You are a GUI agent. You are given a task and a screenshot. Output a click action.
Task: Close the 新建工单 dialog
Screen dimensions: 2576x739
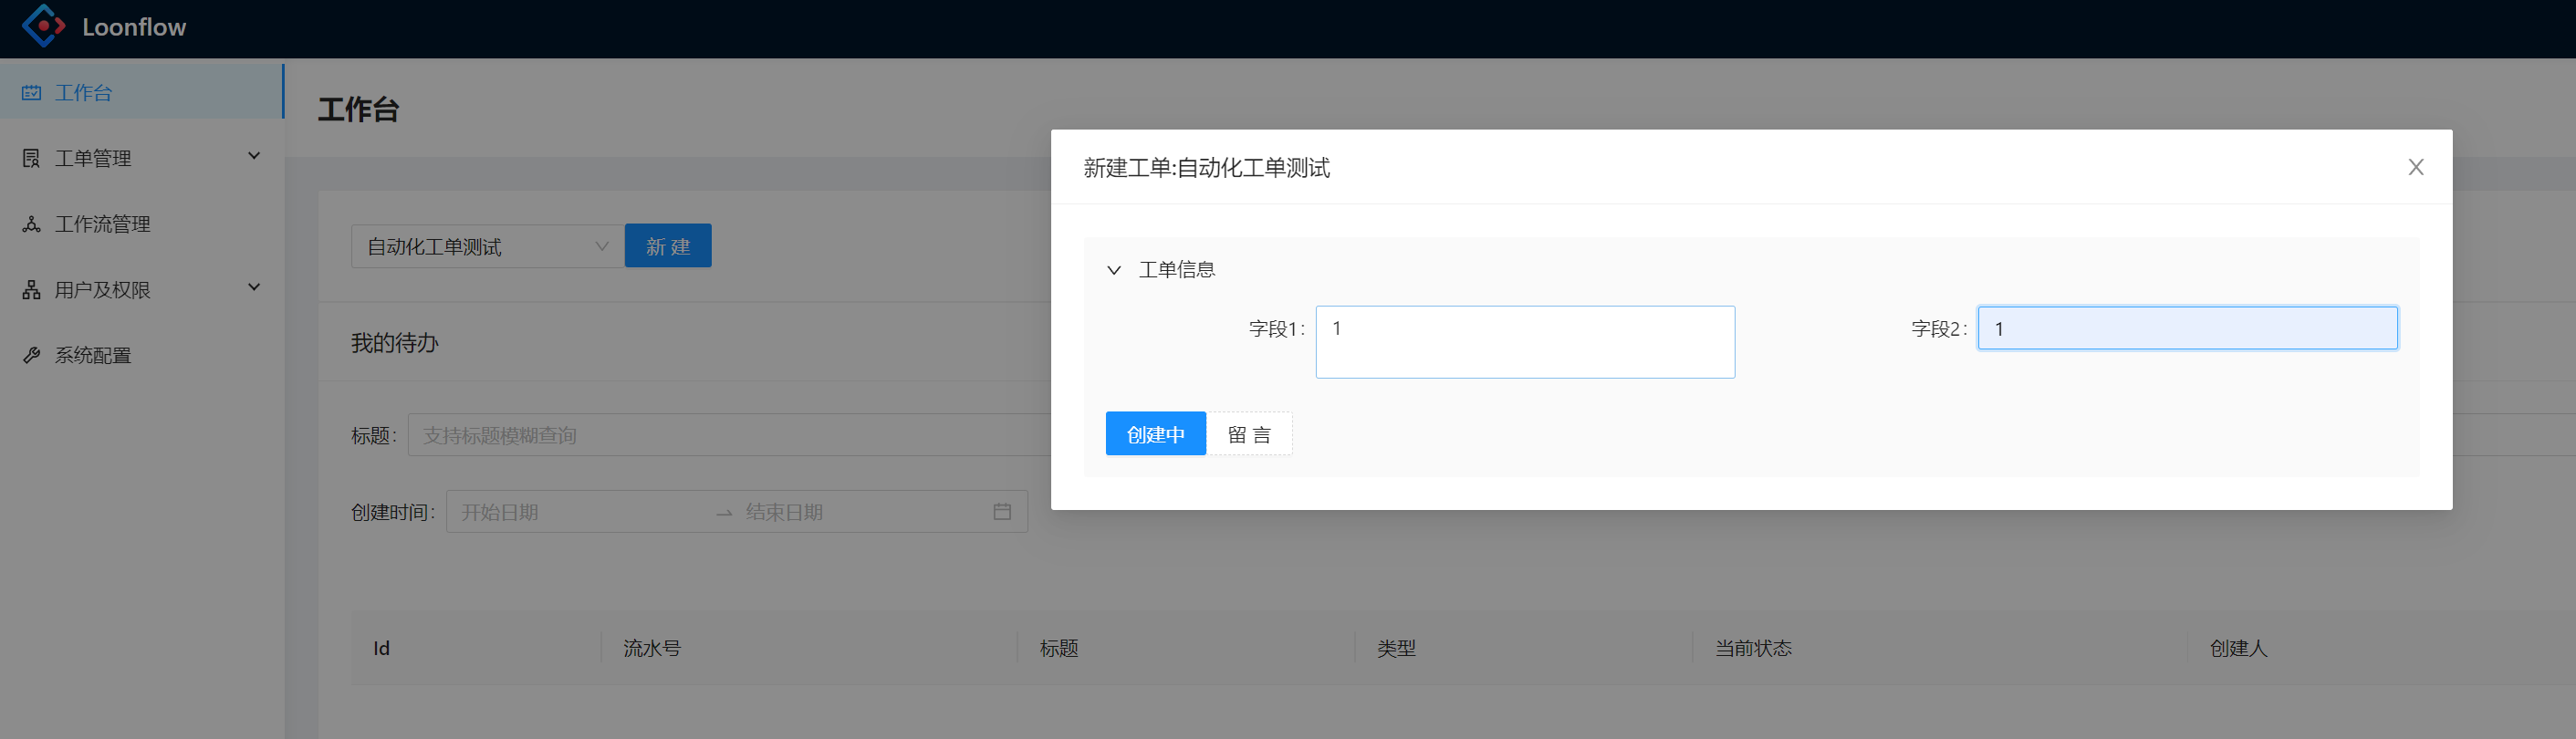click(2416, 167)
